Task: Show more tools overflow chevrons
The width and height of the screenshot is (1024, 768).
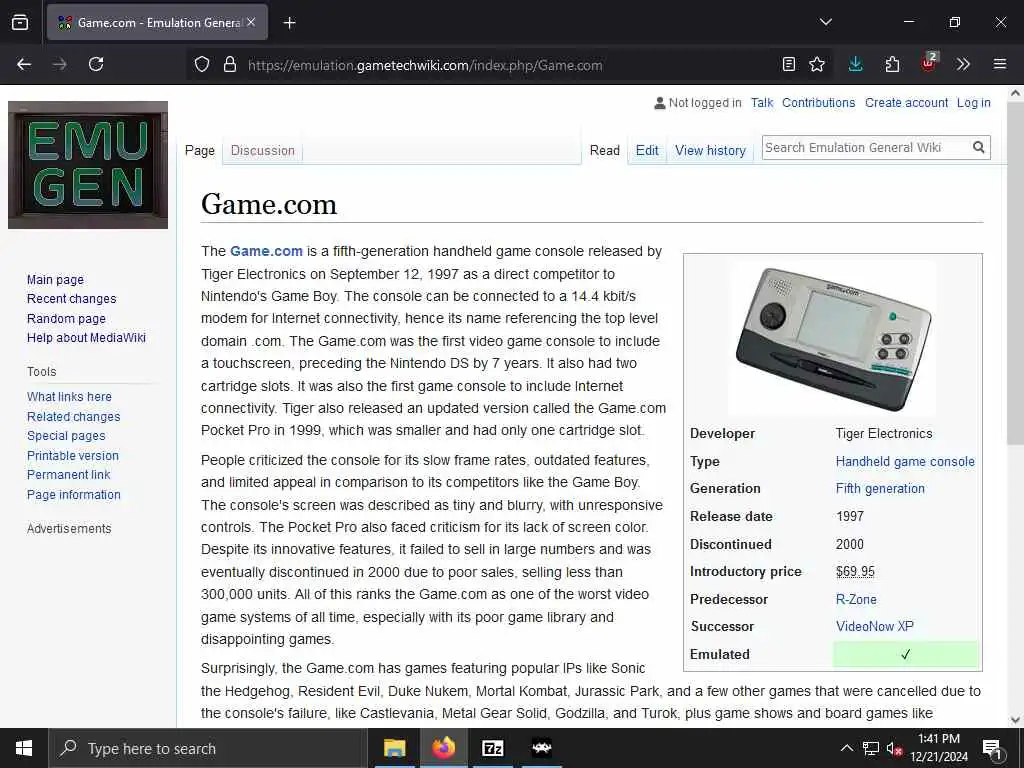Action: coord(963,64)
